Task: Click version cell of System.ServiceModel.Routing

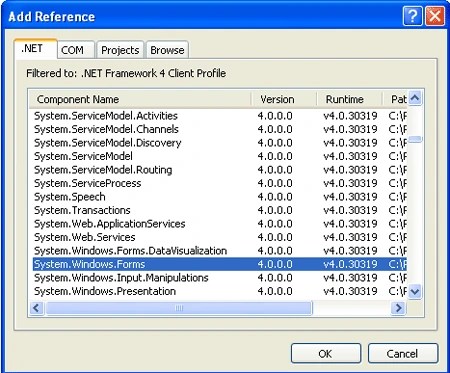Action: [x=275, y=170]
